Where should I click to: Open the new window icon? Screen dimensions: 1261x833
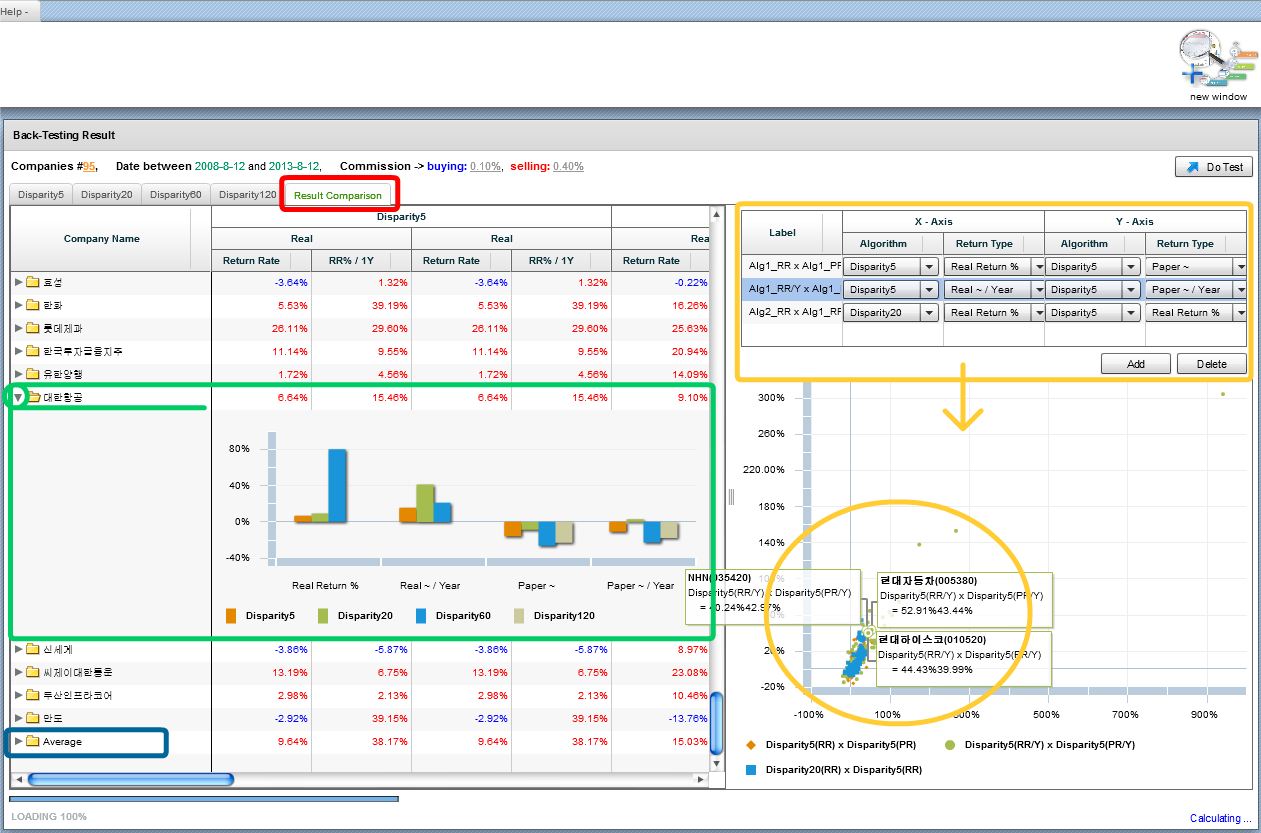click(1217, 64)
